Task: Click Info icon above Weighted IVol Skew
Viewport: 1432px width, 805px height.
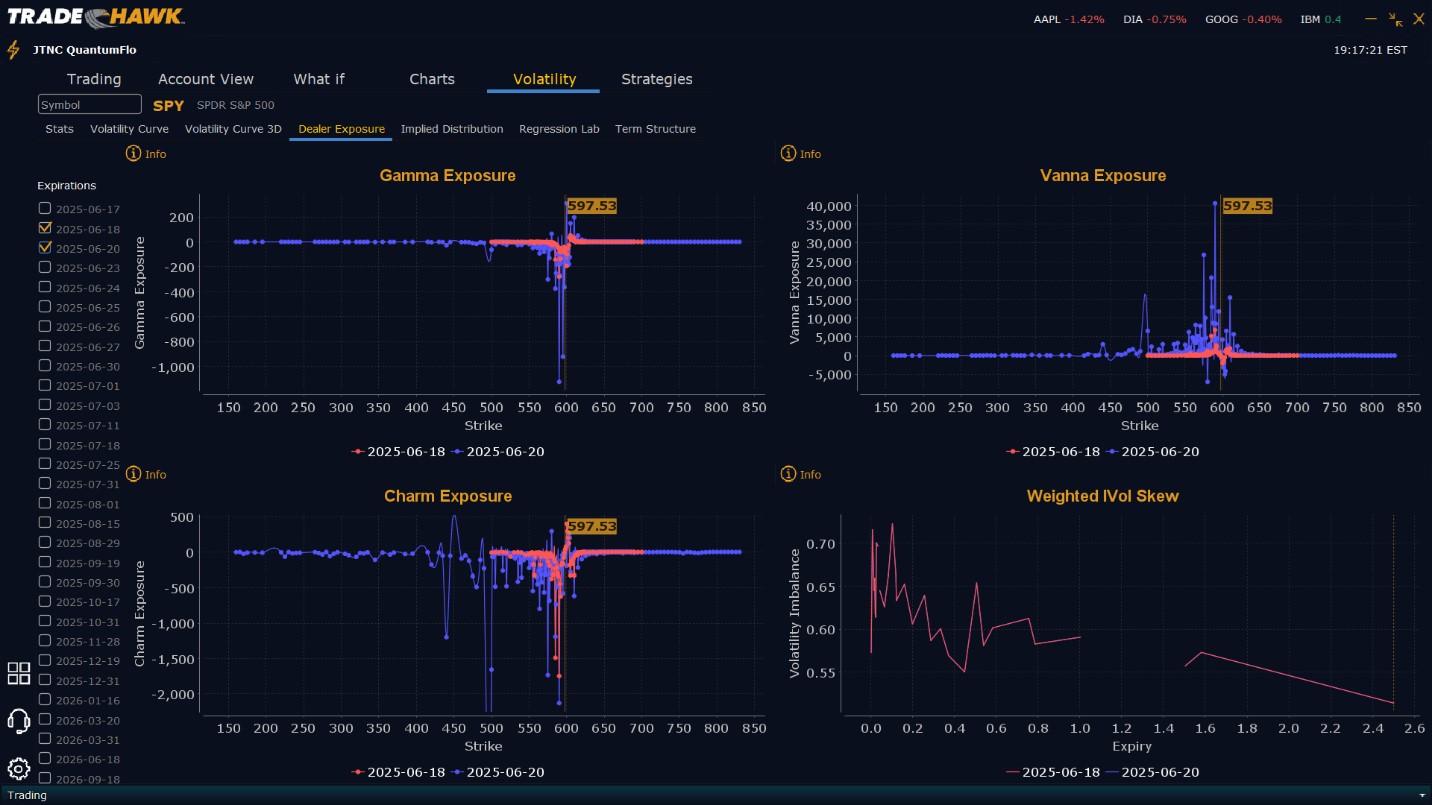Action: pyautogui.click(x=788, y=474)
